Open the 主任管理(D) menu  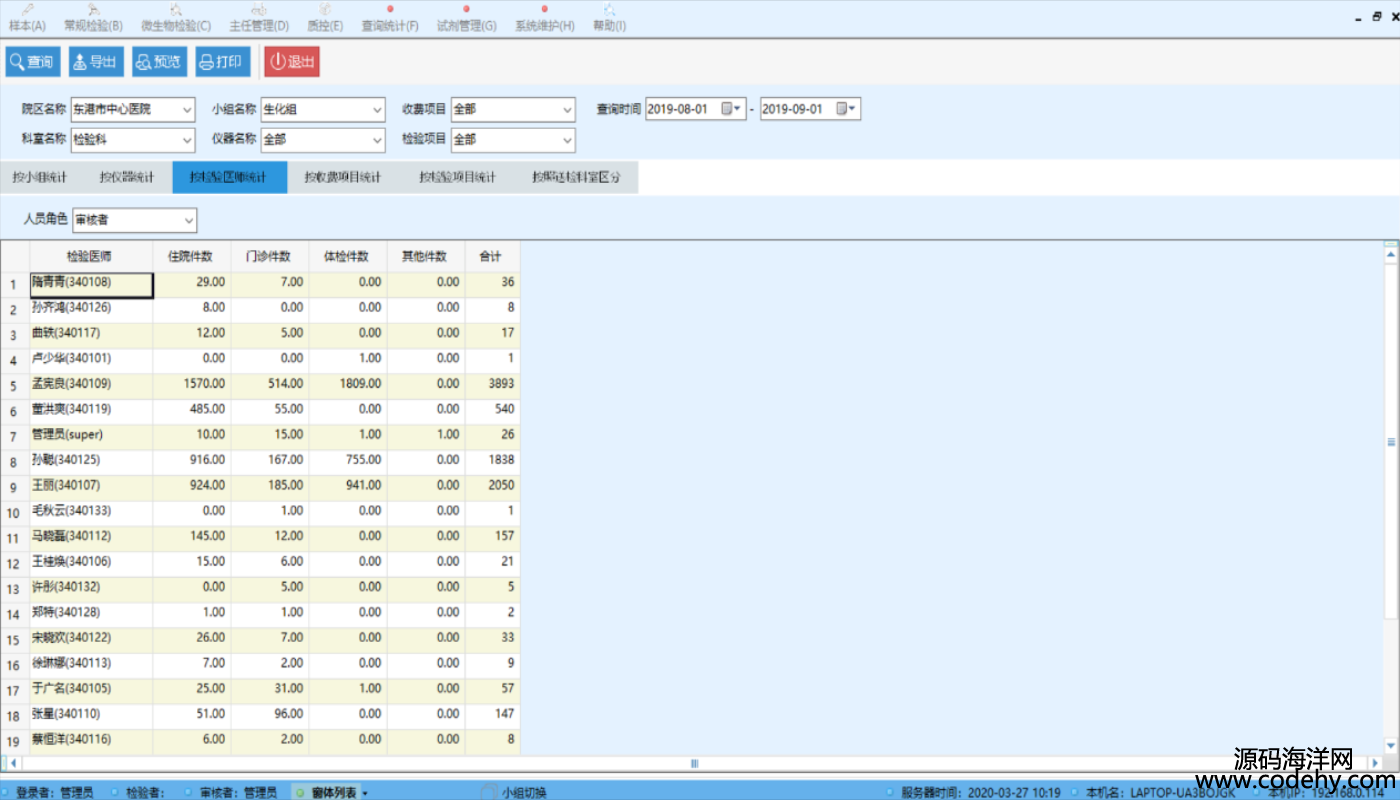coord(258,19)
